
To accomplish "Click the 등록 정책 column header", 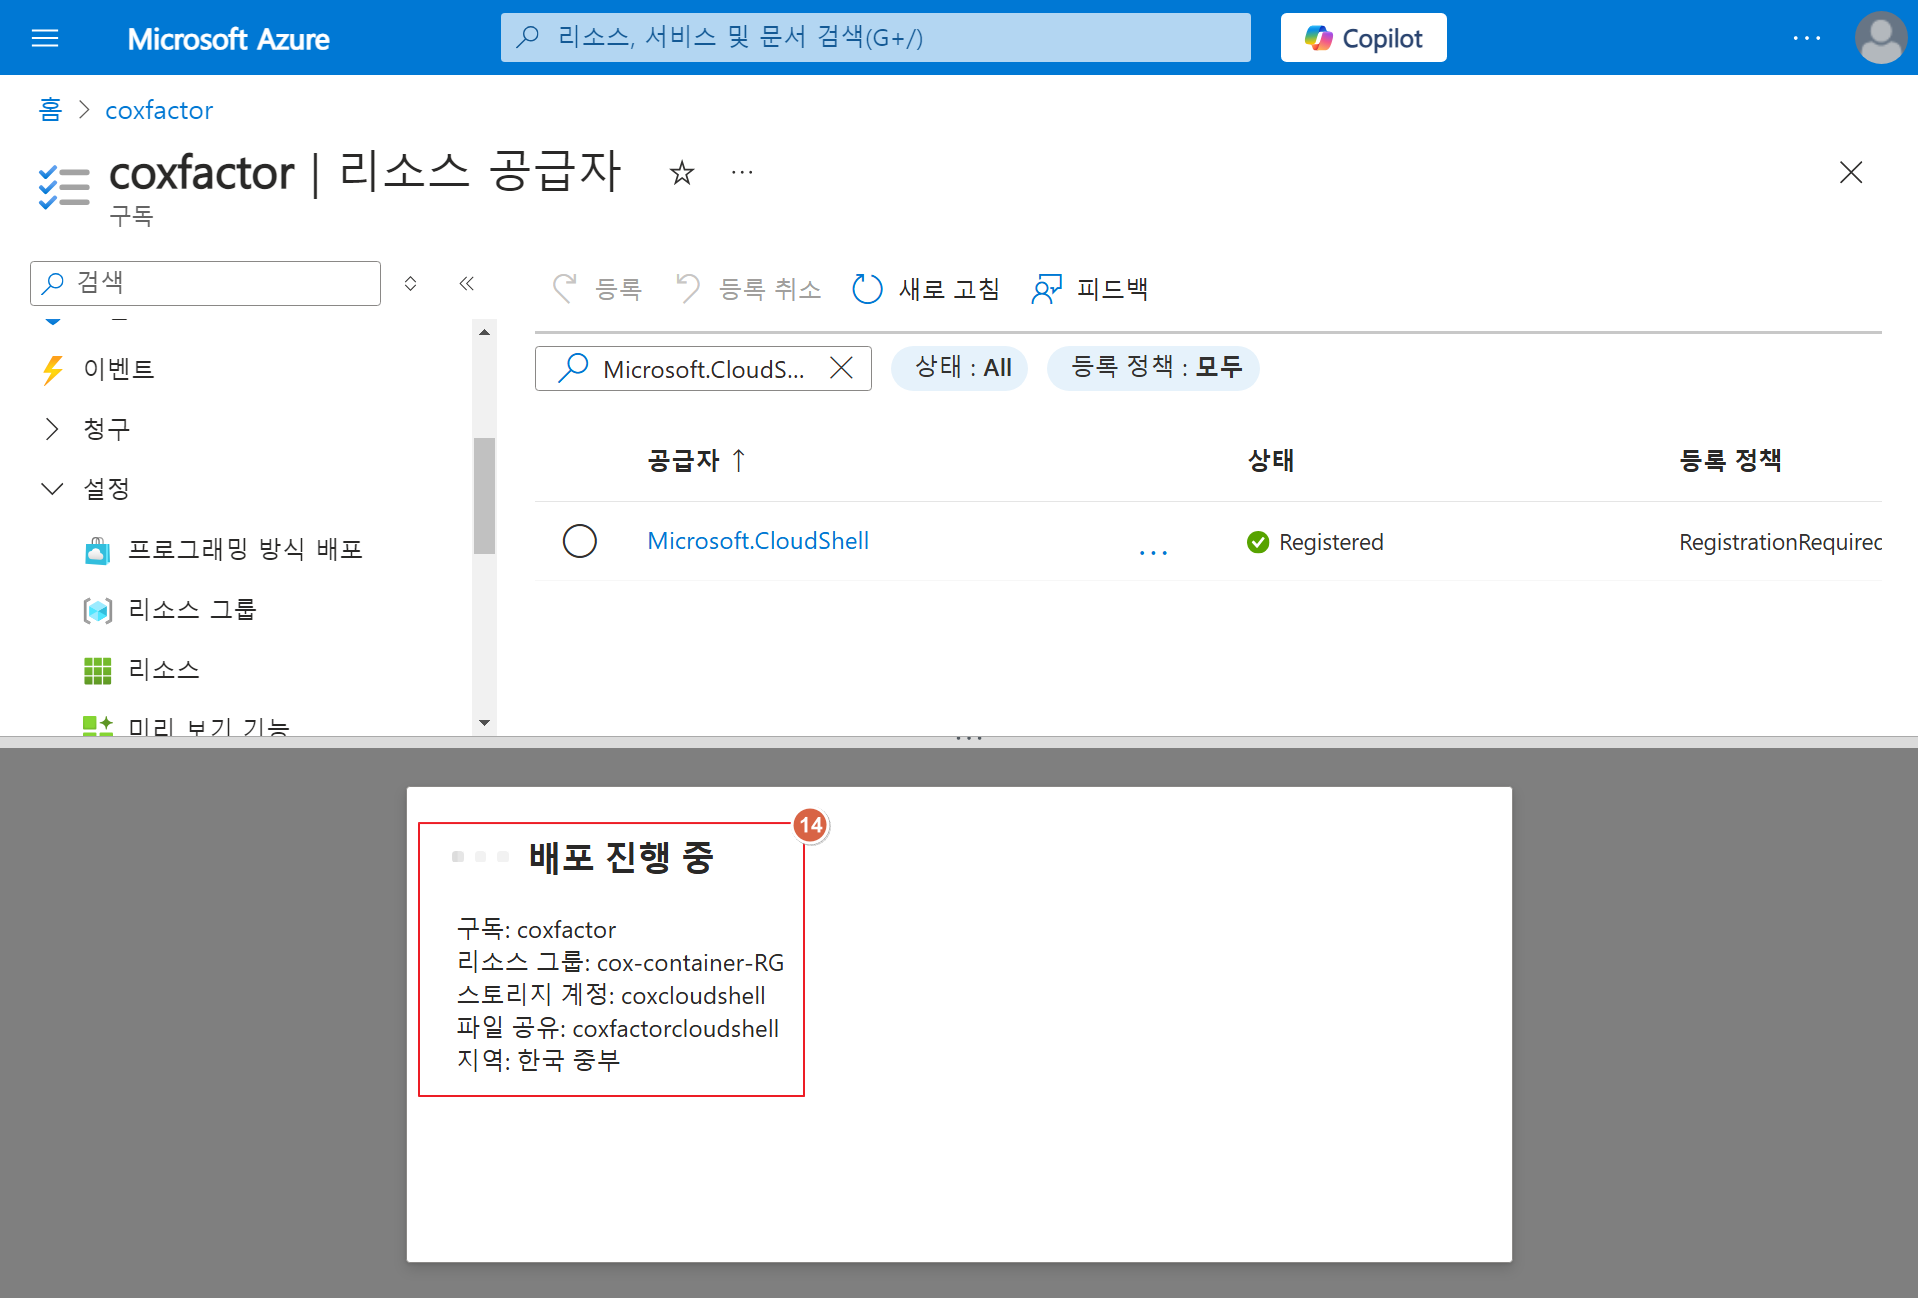I will 1730,461.
